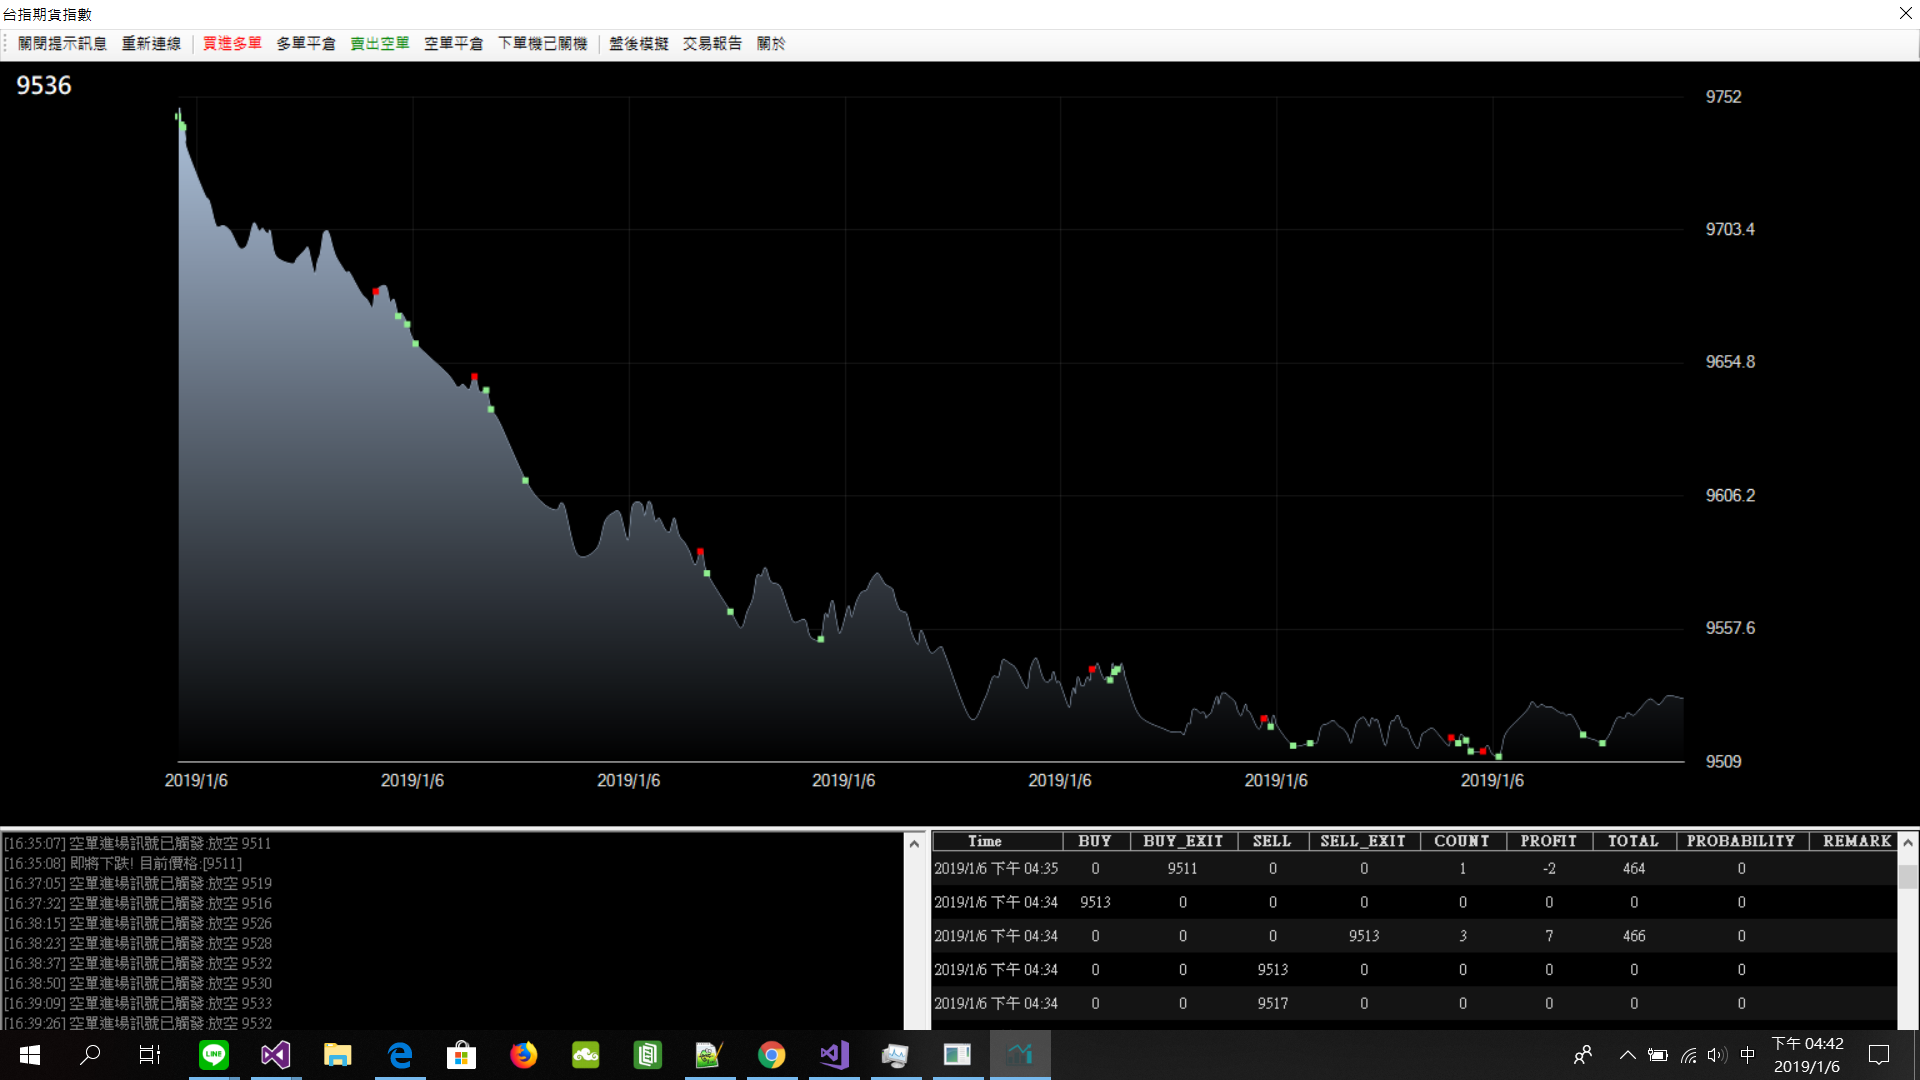Click y-axis label 9703.4
This screenshot has width=1920, height=1080.
point(1730,230)
